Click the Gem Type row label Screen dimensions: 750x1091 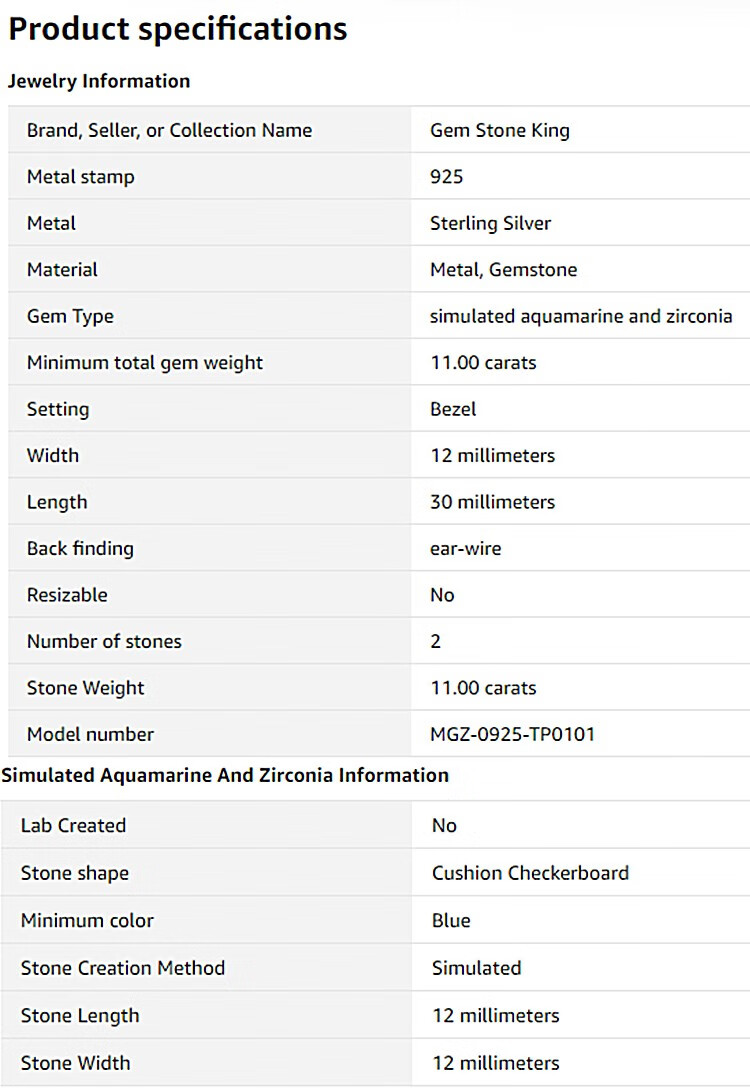(70, 316)
